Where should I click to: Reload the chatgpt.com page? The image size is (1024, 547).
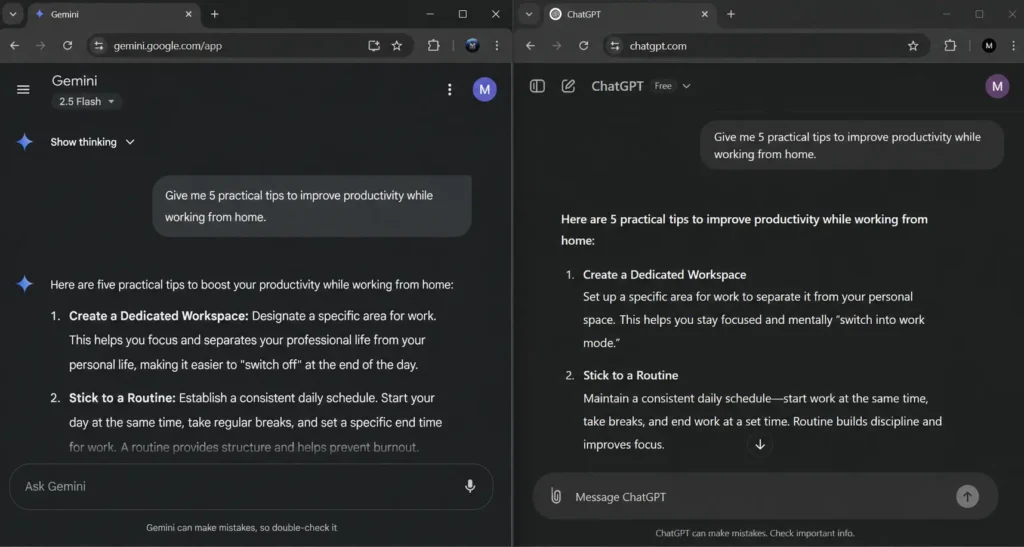tap(584, 46)
